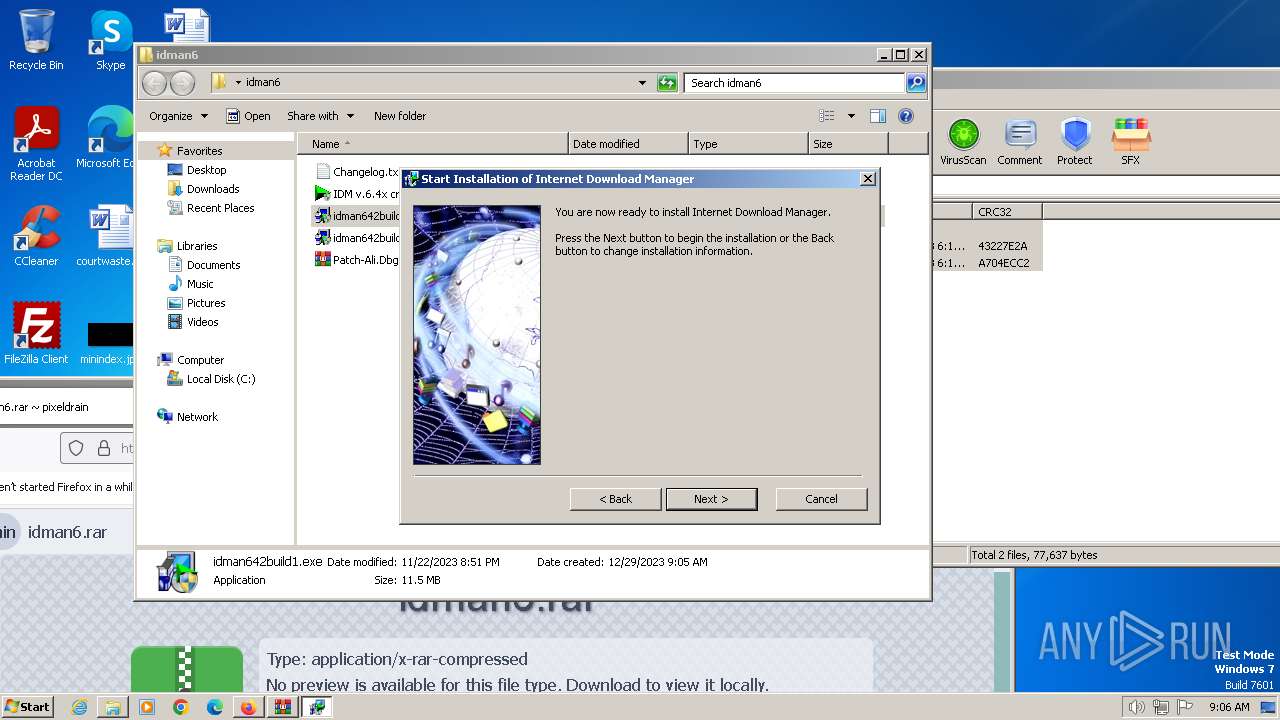This screenshot has height=720, width=1280.
Task: Click Next to begin IDM installation
Action: pos(711,499)
